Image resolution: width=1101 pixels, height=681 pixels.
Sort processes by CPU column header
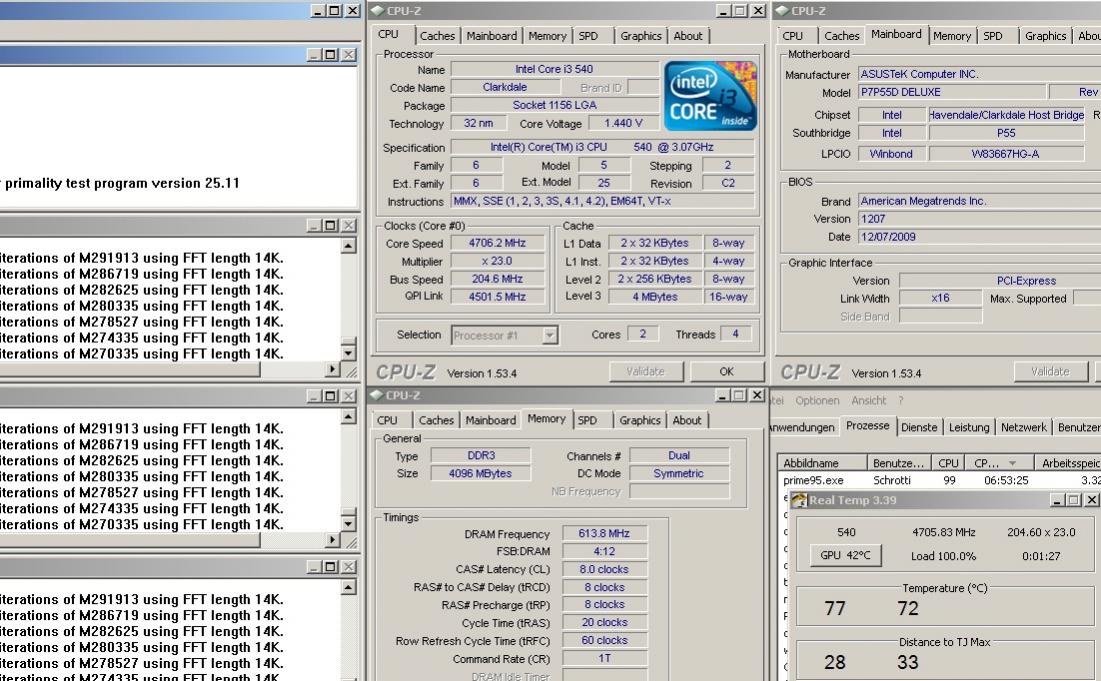click(x=948, y=463)
